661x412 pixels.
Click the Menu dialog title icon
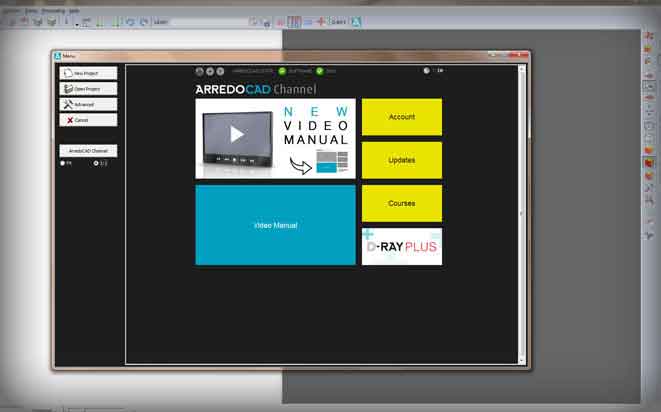point(58,56)
